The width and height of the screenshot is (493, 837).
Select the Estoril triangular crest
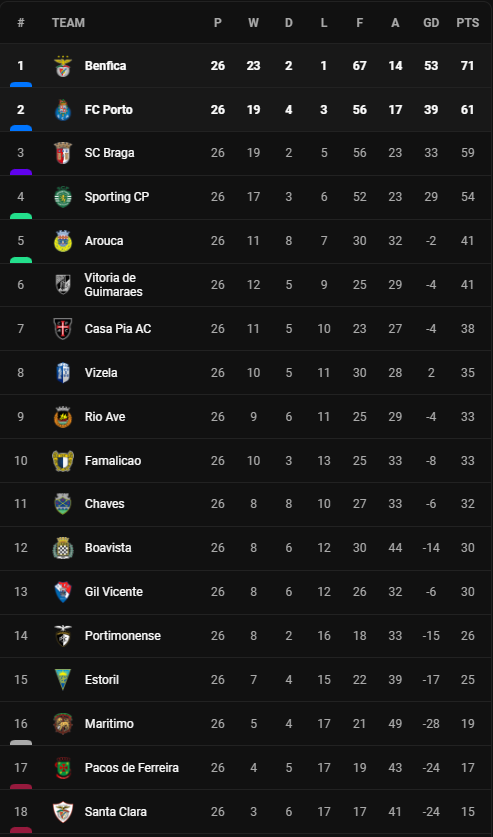click(63, 680)
